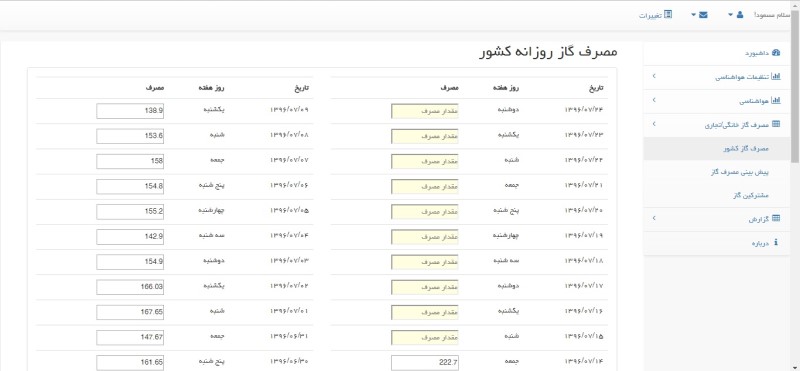Focus the consumption input for ۱۳۹۶/۰۷/۱۹
Screen dimensions: 800x371
pyautogui.click(x=424, y=237)
